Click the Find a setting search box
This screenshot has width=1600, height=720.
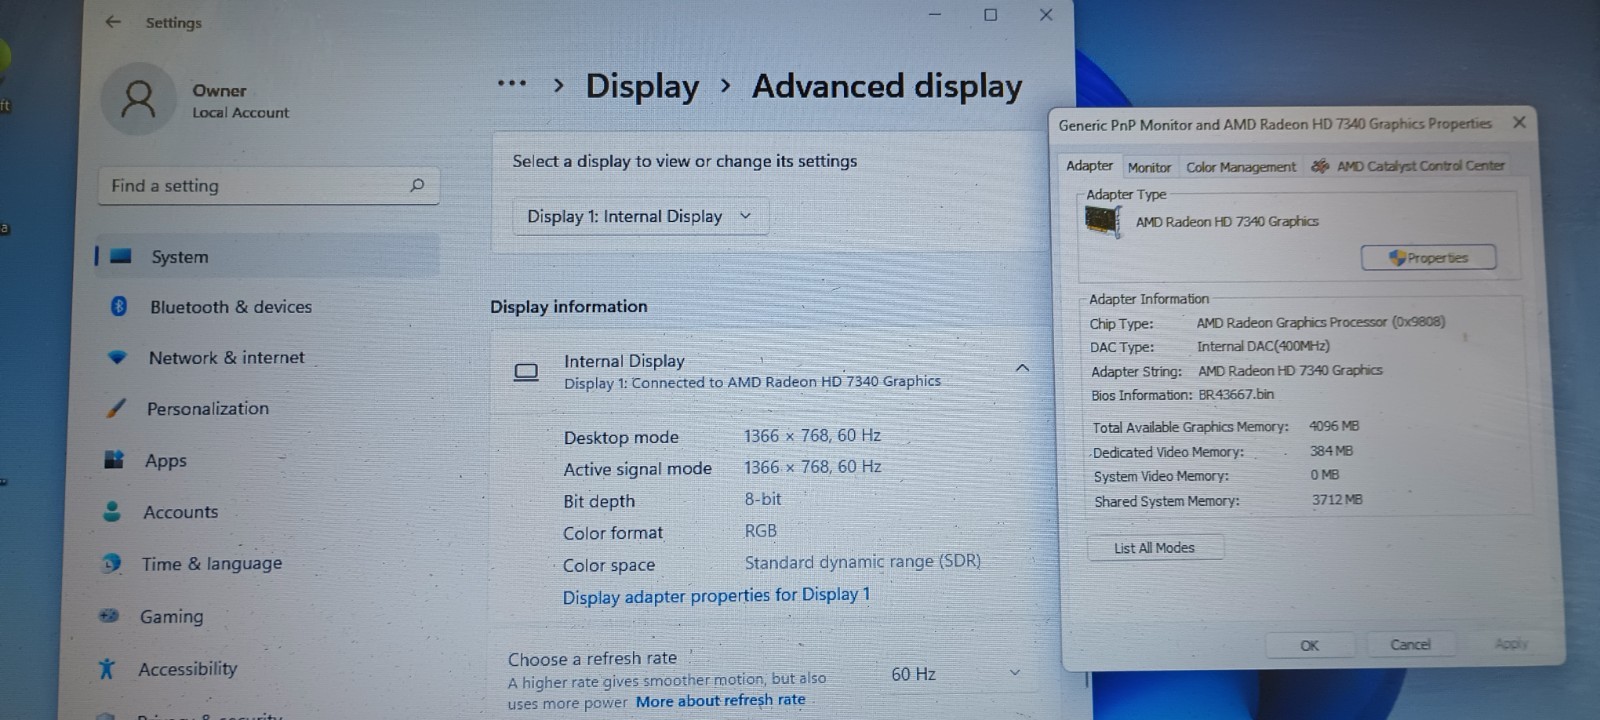click(x=268, y=185)
